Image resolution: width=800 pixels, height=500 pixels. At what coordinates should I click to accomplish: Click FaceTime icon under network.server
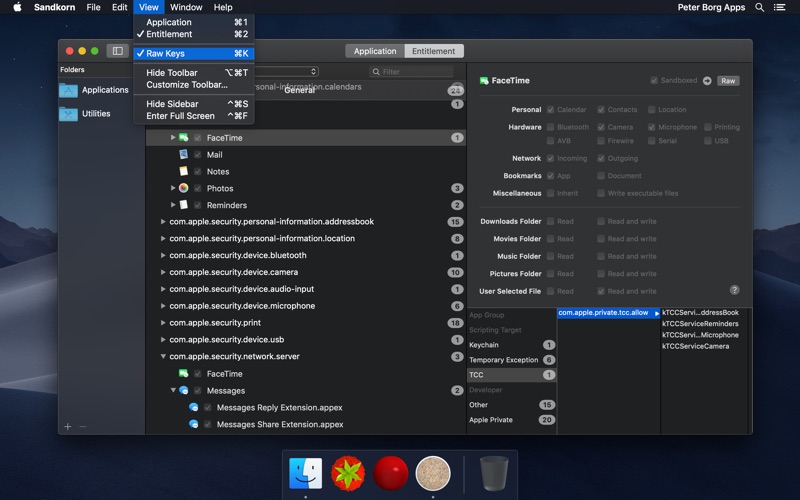[x=184, y=373]
